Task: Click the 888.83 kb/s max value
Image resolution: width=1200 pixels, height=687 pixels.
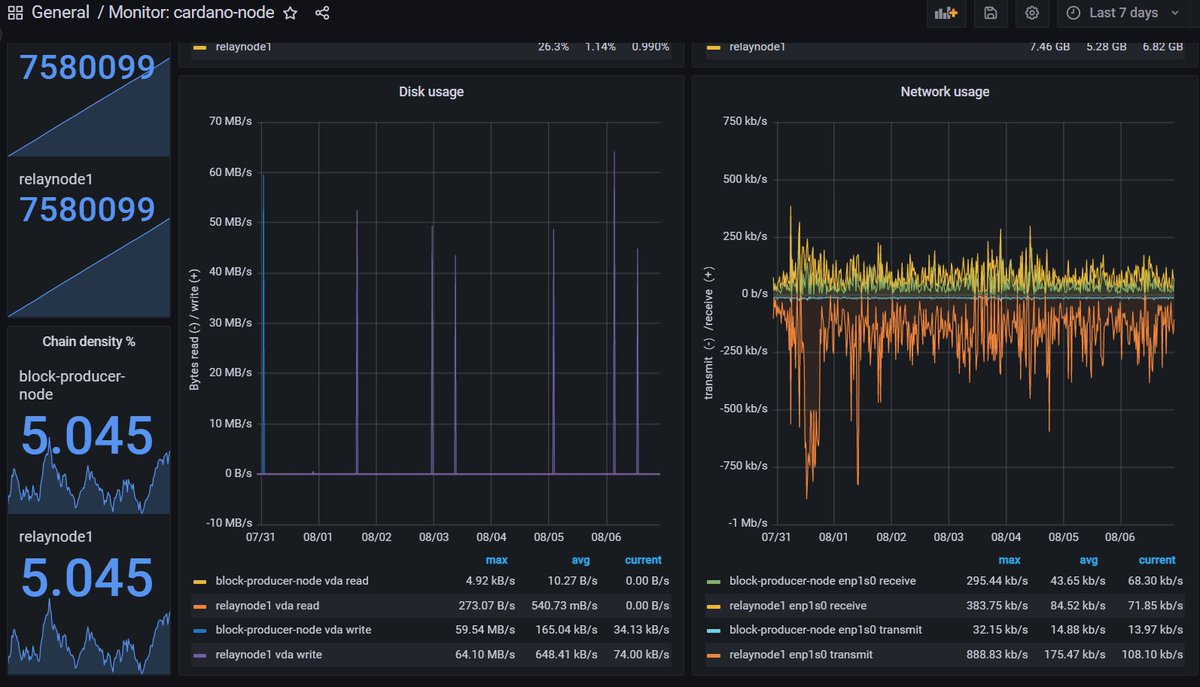Action: [994, 654]
